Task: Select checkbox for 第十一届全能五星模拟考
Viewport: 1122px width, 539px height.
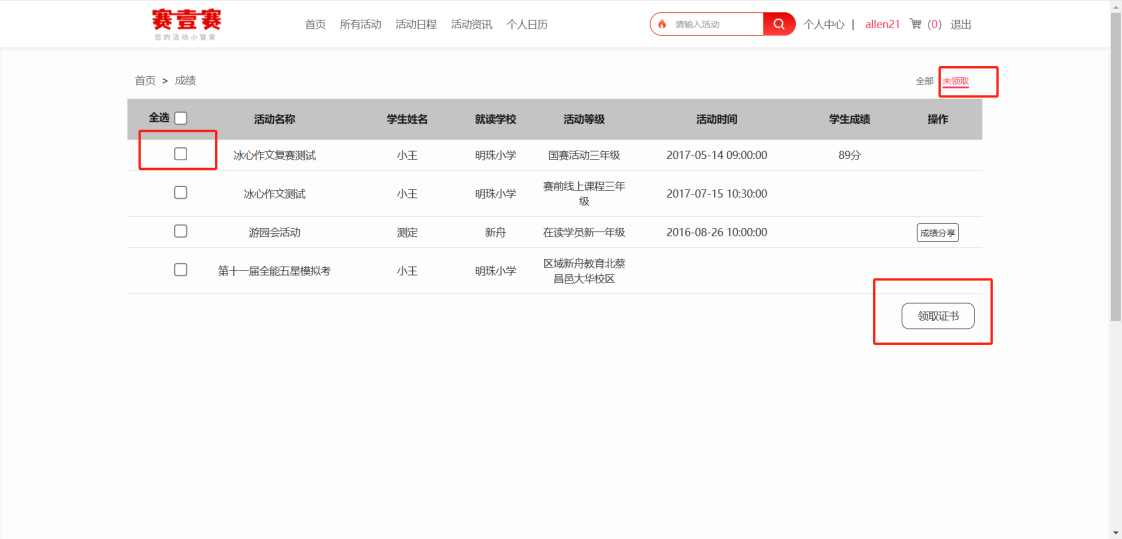Action: (x=181, y=270)
